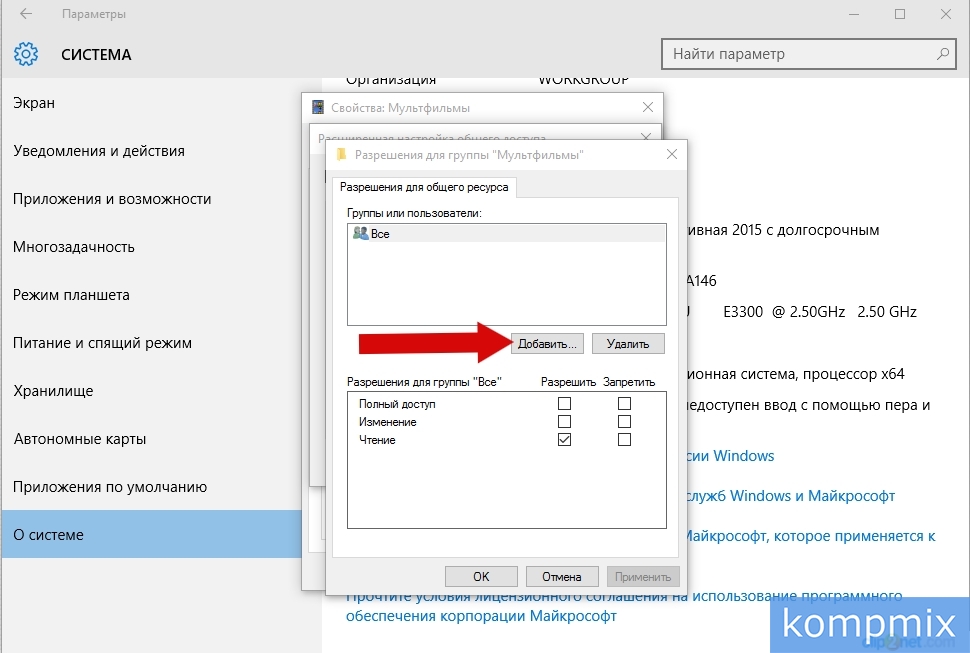
Task: Click the Мультфильмы properties window icon
Action: click(317, 107)
